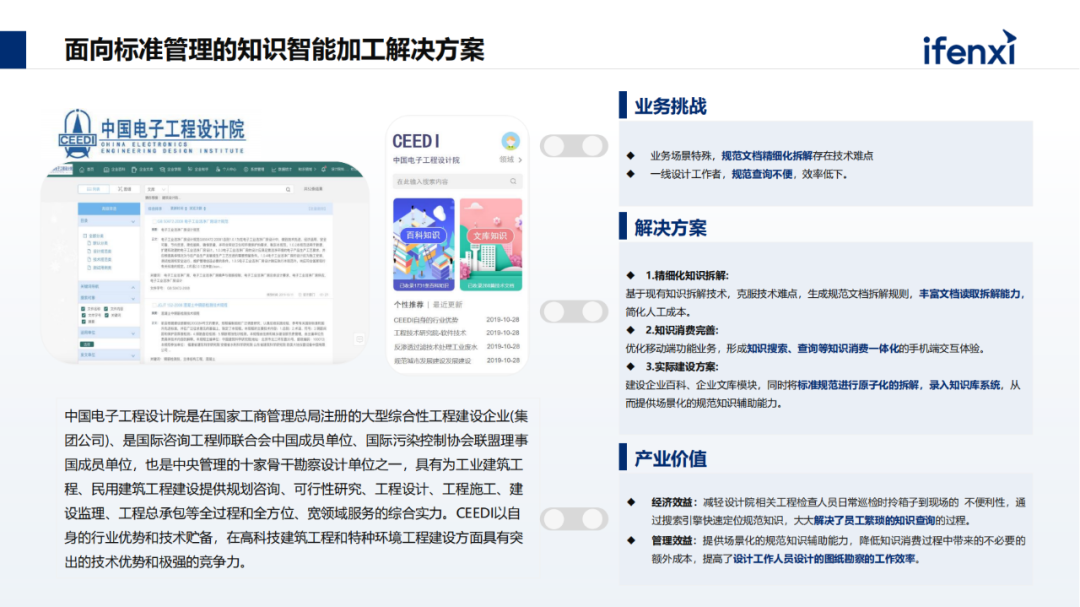The width and height of the screenshot is (1080, 607).
Task: Switch to the 列表 view tab
Action: (x=94, y=189)
